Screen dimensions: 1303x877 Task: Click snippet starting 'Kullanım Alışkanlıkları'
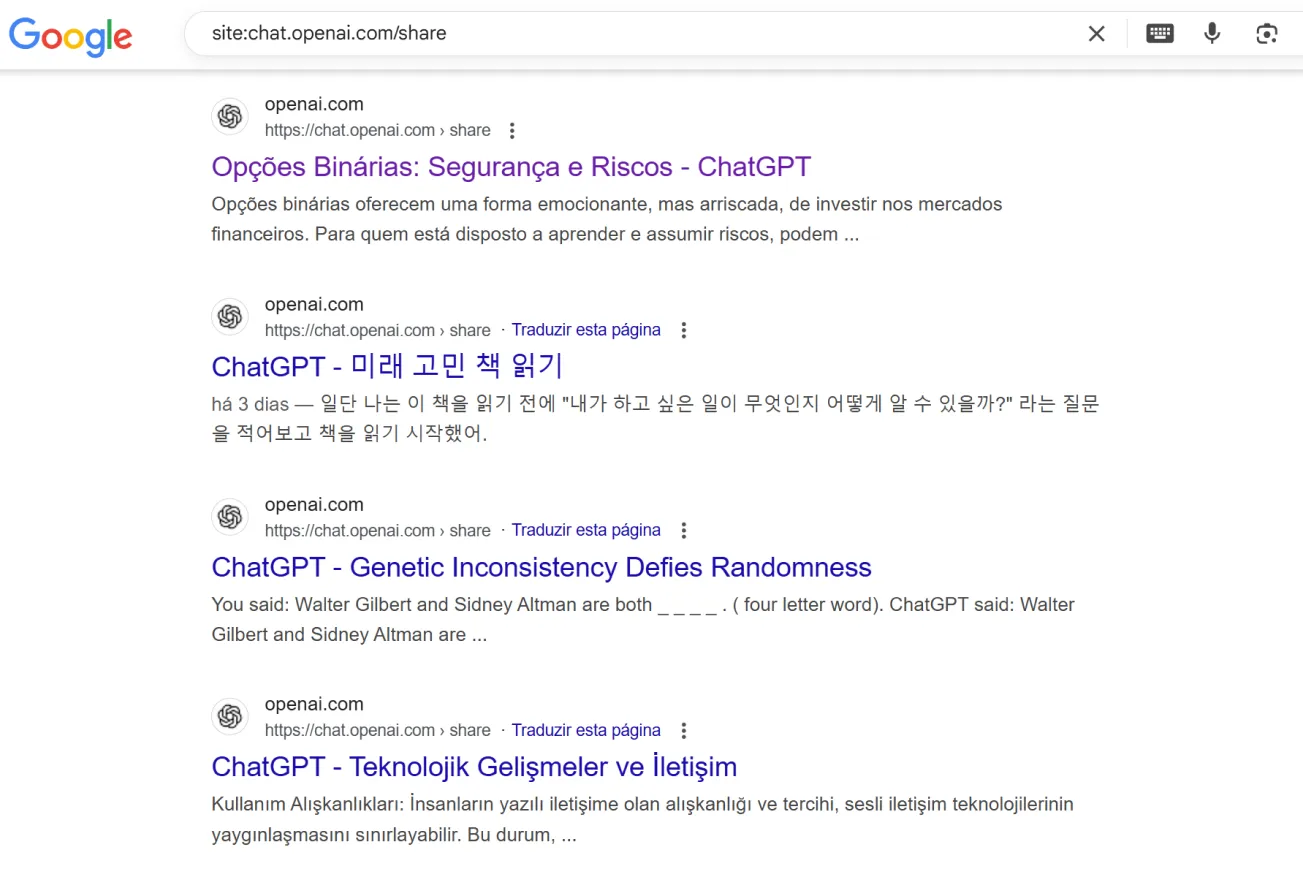coord(643,819)
